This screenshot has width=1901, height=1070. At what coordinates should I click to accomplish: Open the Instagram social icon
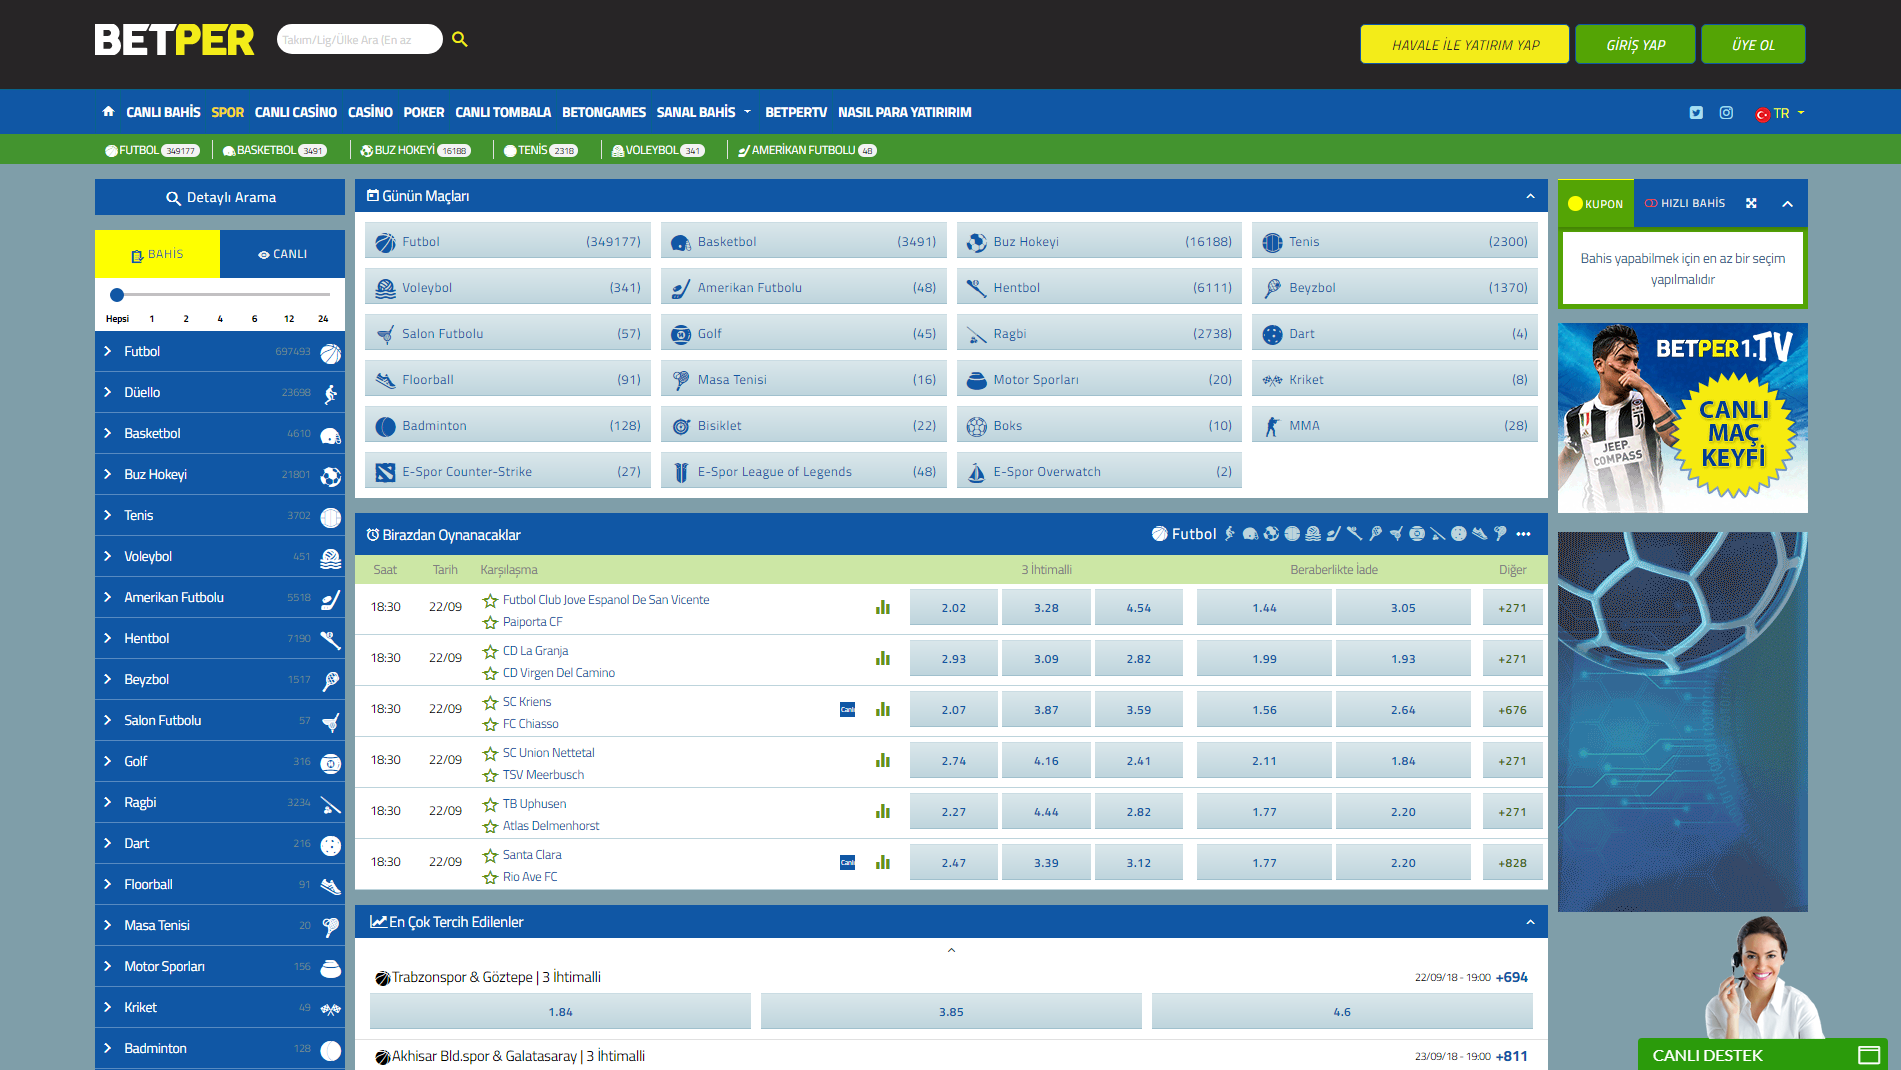click(1726, 113)
